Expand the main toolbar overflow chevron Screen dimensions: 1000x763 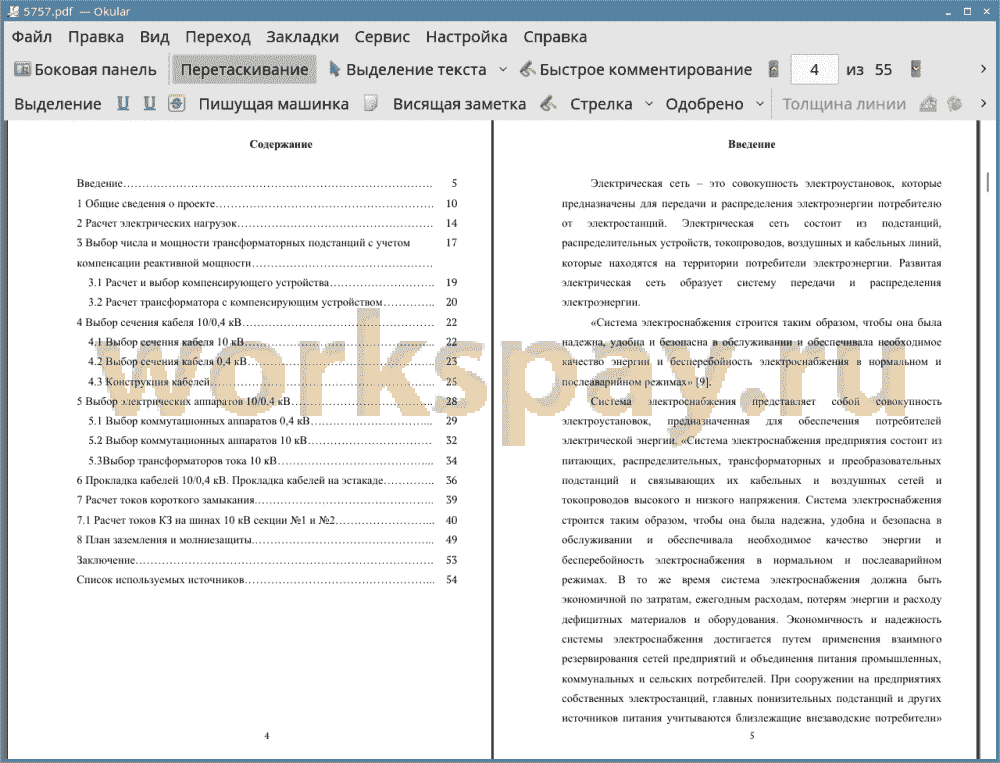[983, 69]
